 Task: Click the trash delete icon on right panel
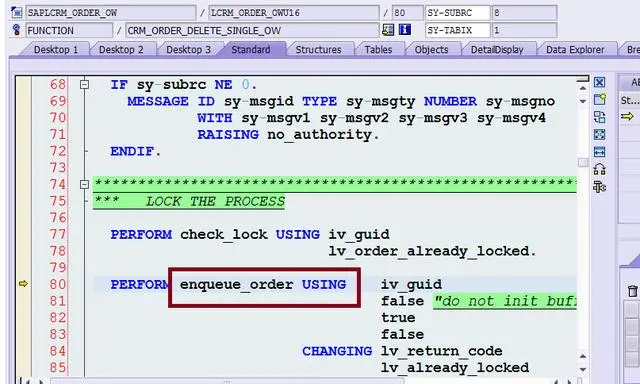(x=632, y=291)
